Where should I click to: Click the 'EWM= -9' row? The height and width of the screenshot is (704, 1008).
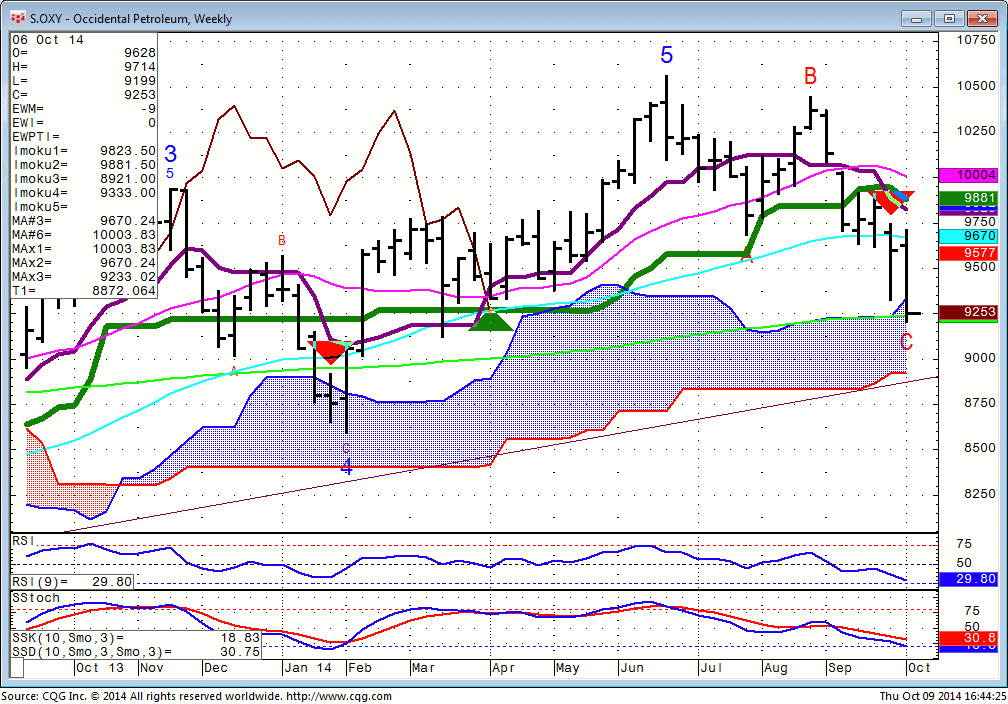pyautogui.click(x=84, y=109)
